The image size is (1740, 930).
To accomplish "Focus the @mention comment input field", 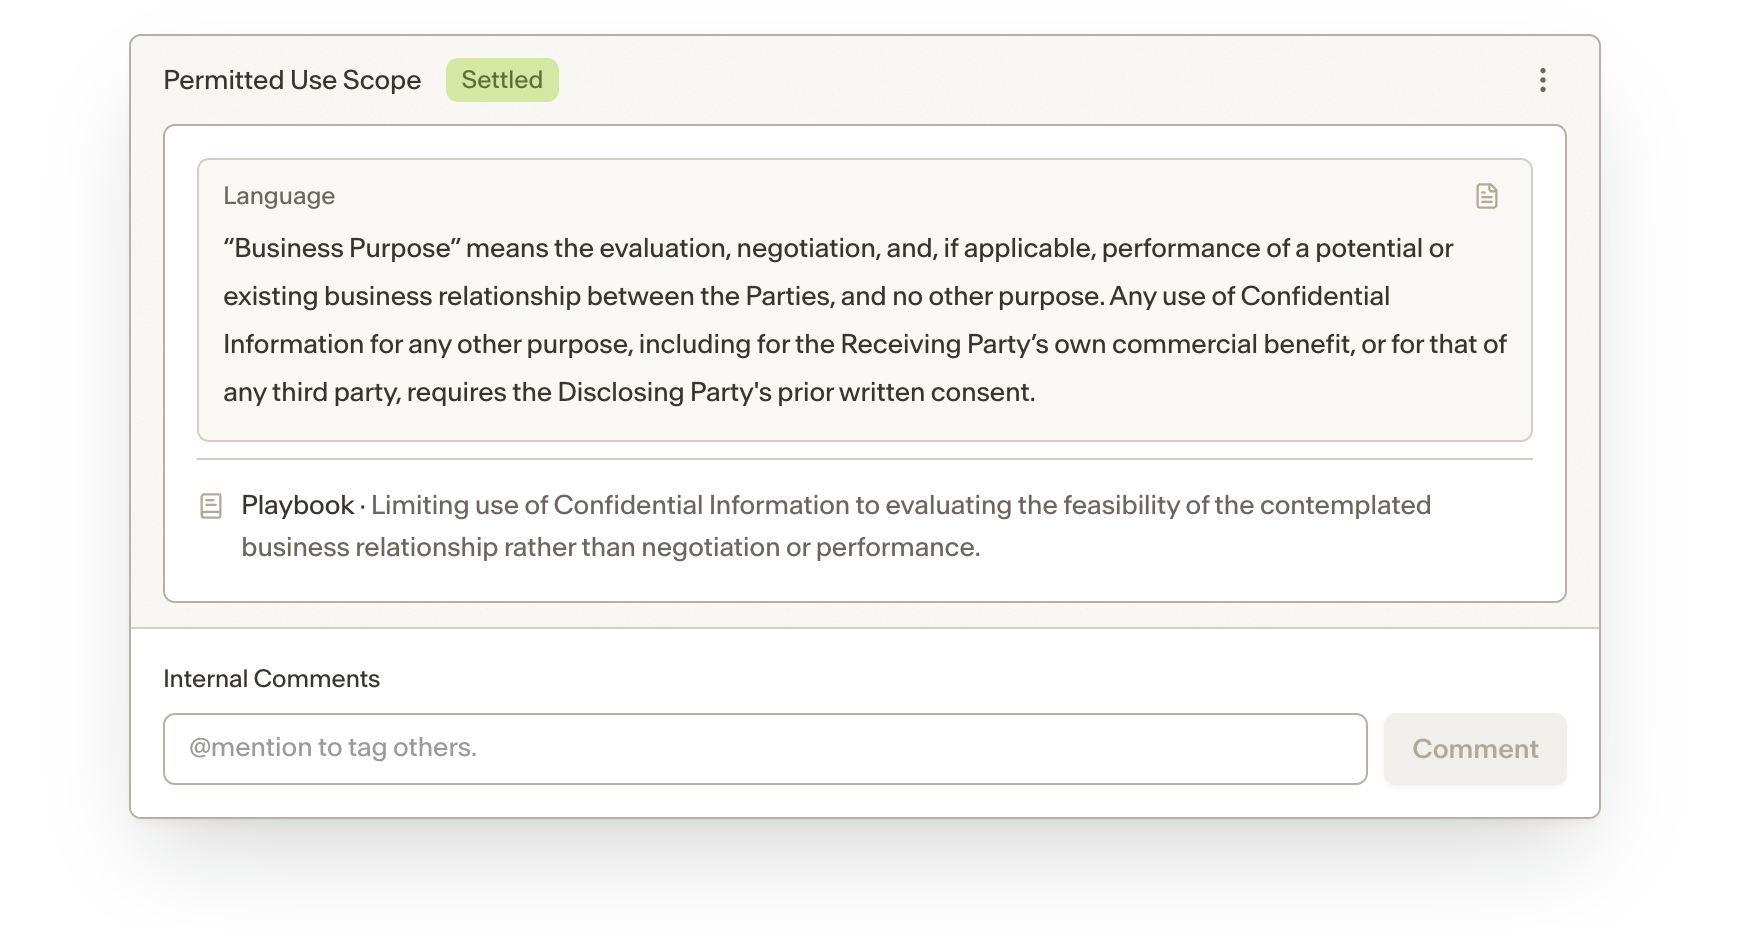I will coord(765,749).
